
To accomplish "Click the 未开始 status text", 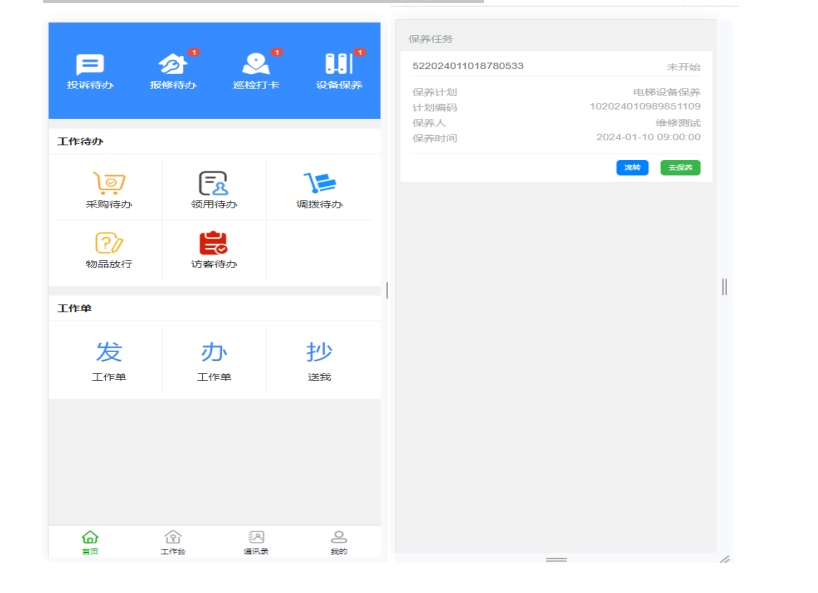I will click(x=683, y=67).
